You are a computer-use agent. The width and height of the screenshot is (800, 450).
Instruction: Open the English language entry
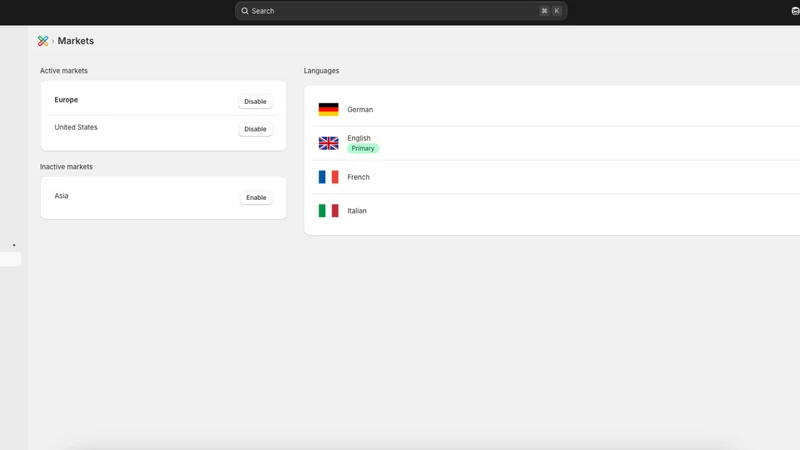pyautogui.click(x=556, y=143)
